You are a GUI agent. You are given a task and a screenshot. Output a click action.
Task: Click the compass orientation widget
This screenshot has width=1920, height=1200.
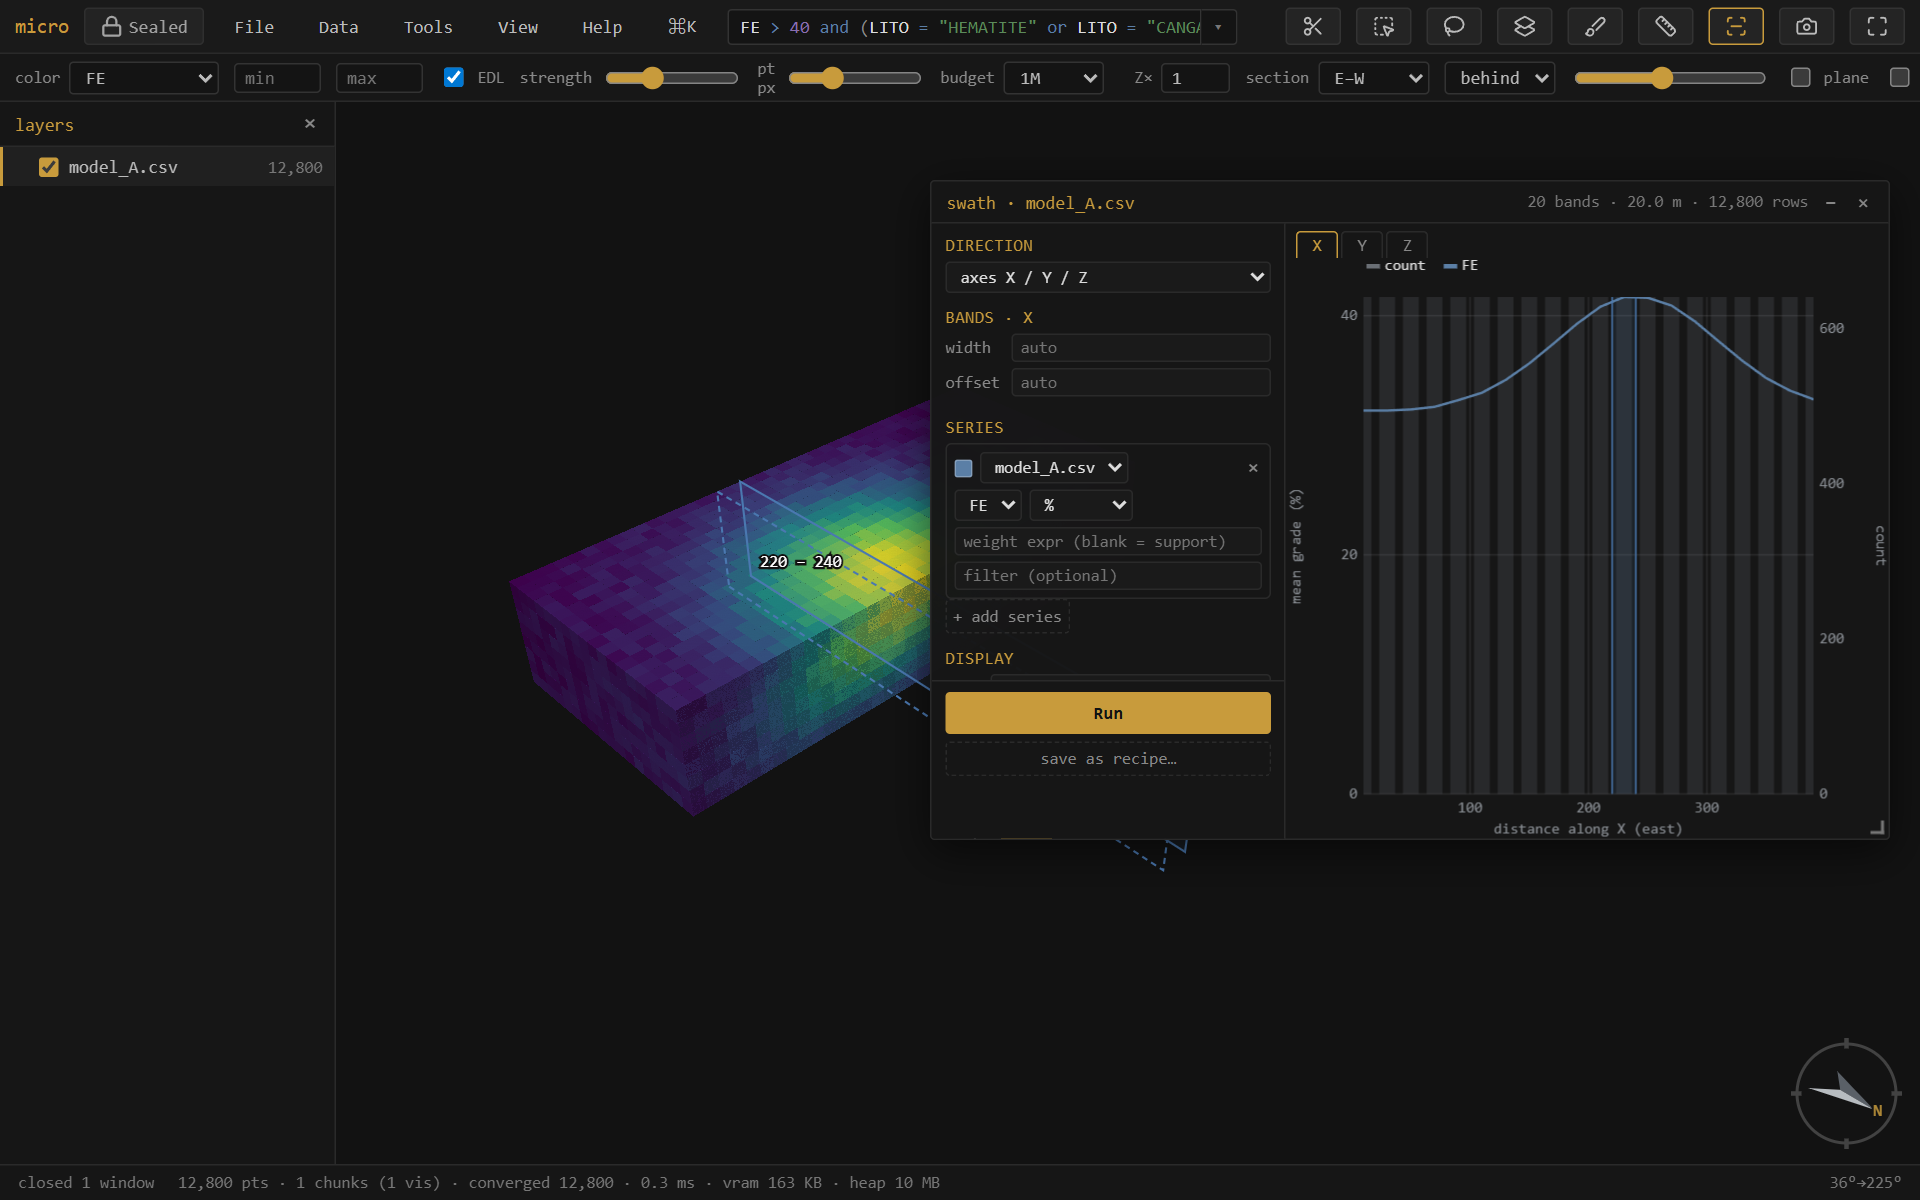click(1846, 1093)
